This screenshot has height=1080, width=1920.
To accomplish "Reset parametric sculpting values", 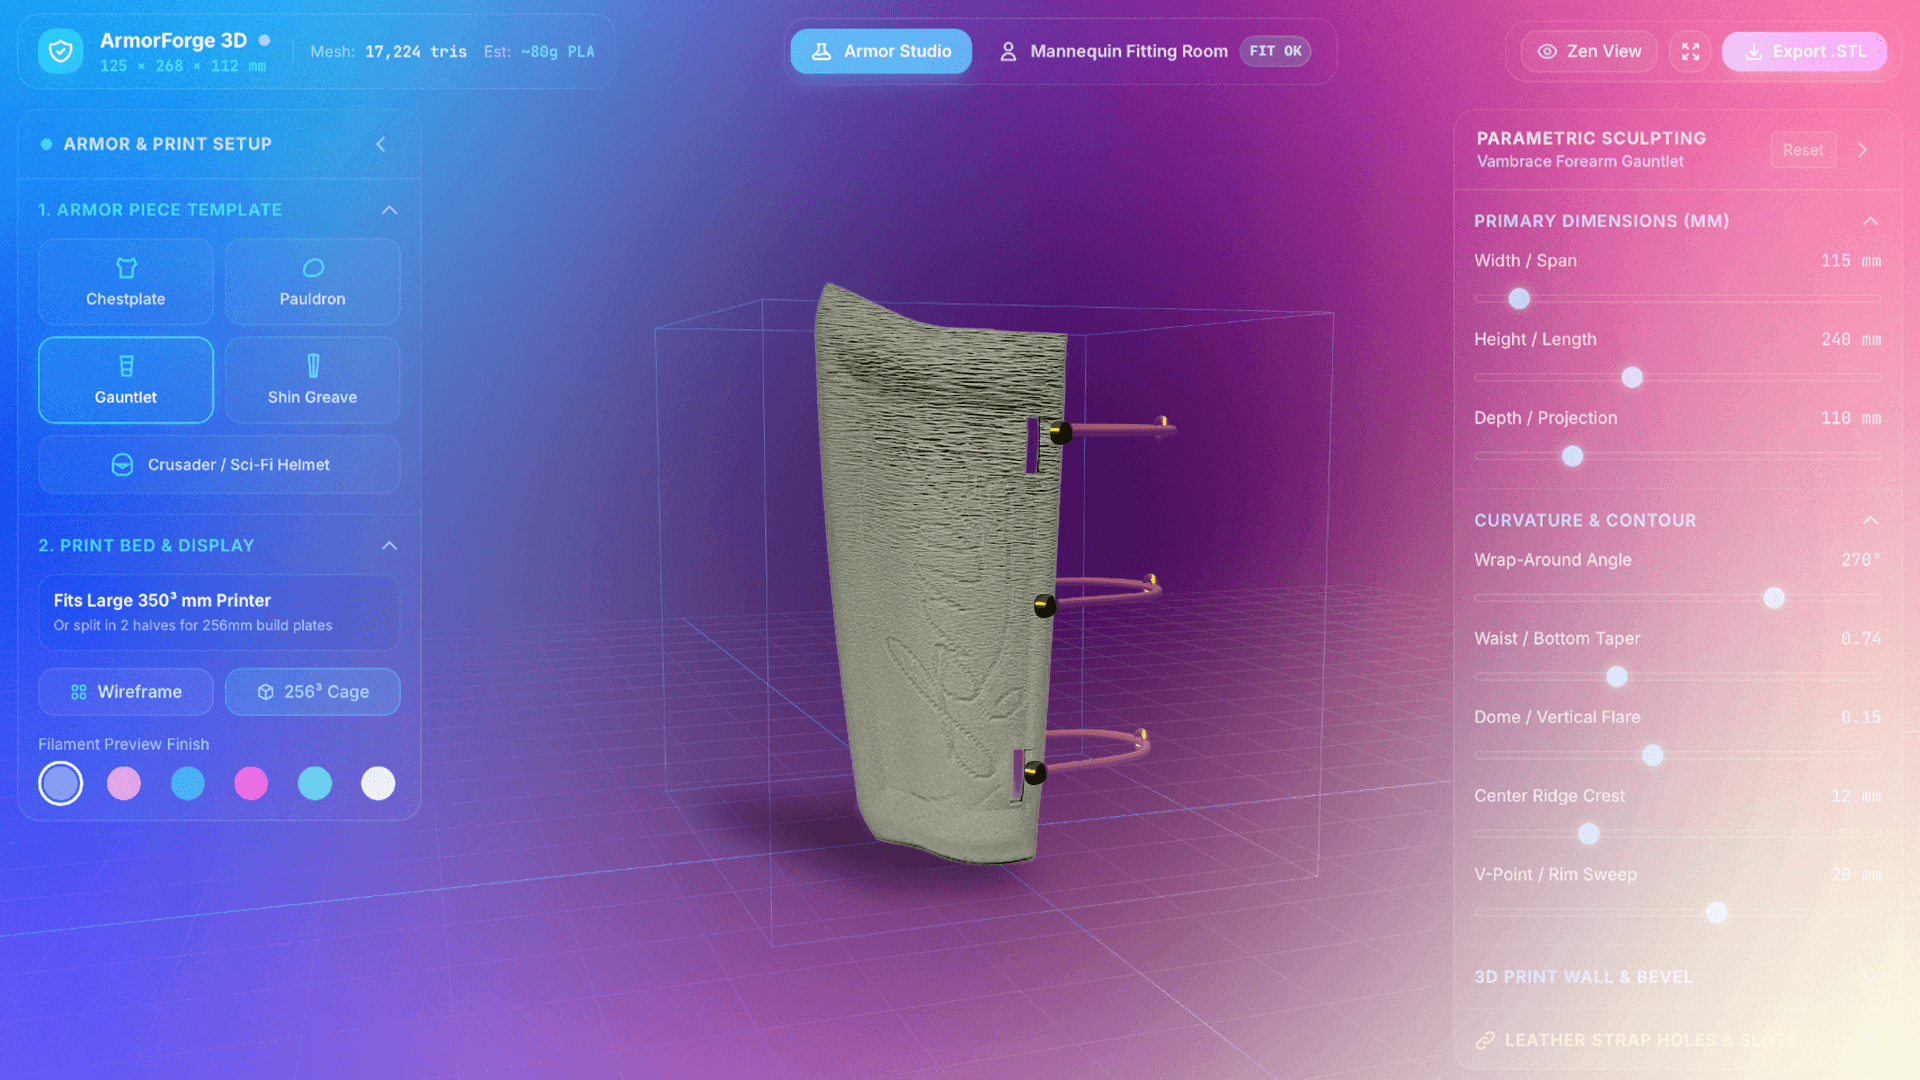I will click(x=1803, y=150).
